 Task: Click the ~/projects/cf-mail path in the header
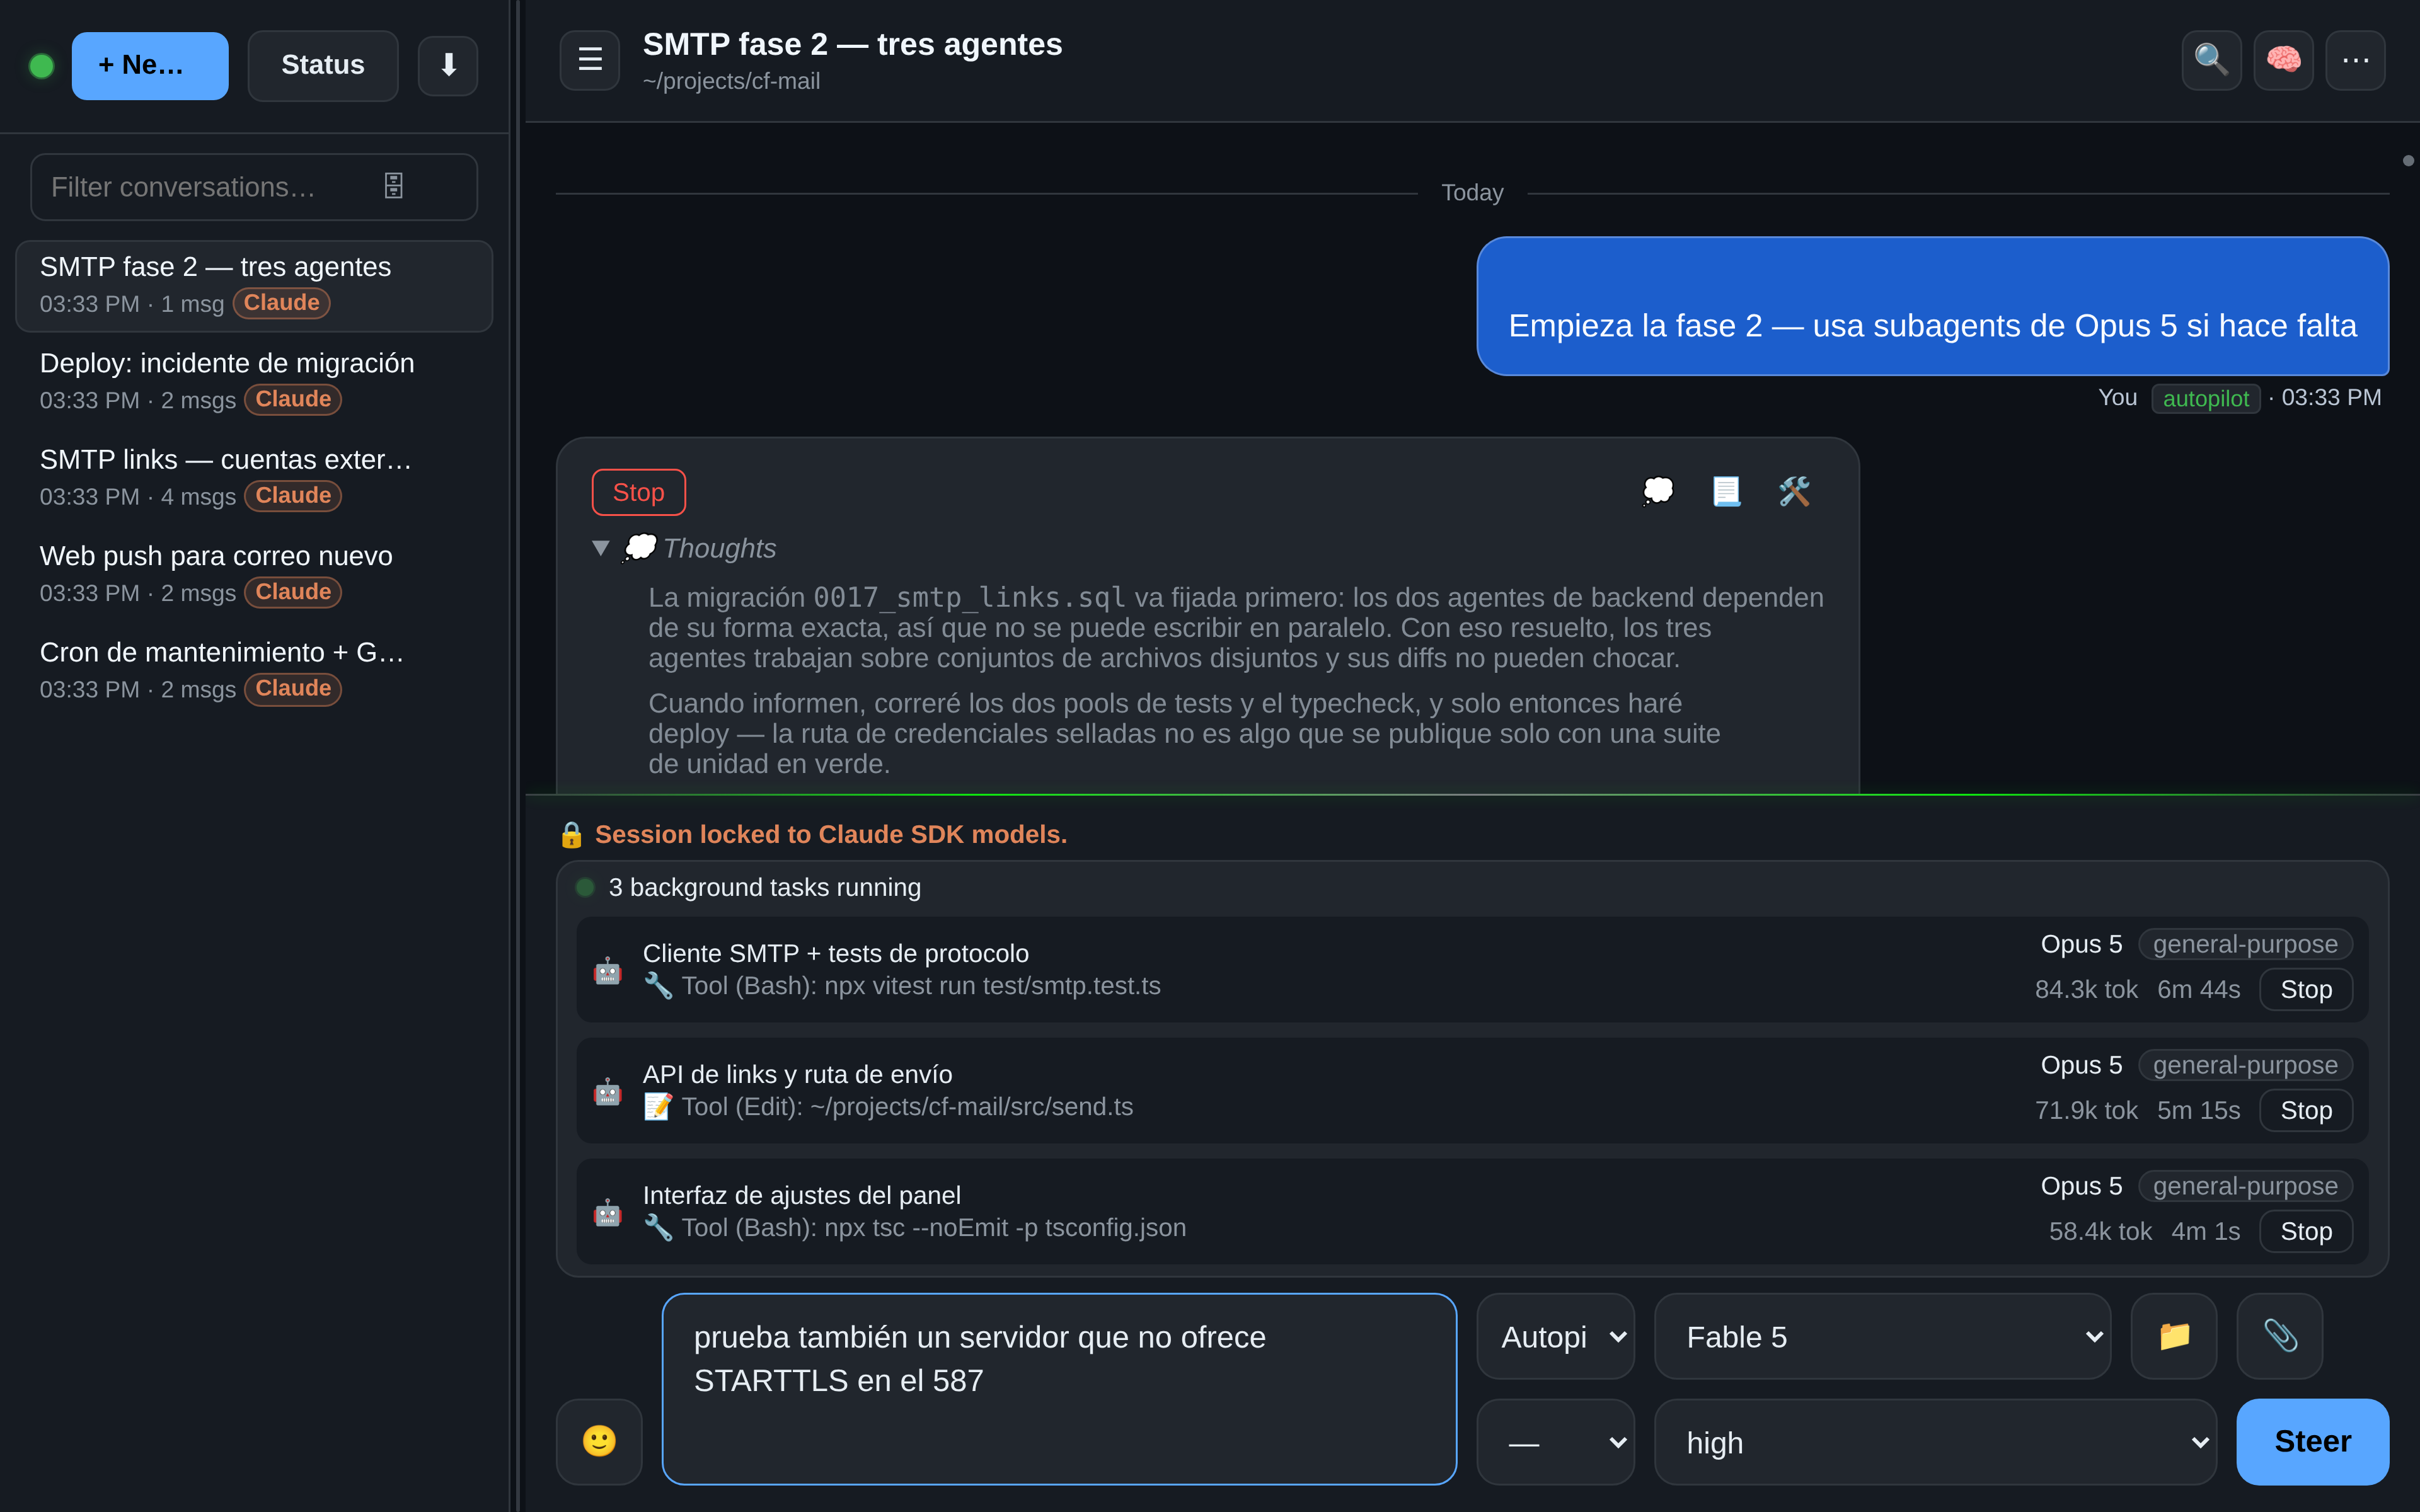[731, 81]
